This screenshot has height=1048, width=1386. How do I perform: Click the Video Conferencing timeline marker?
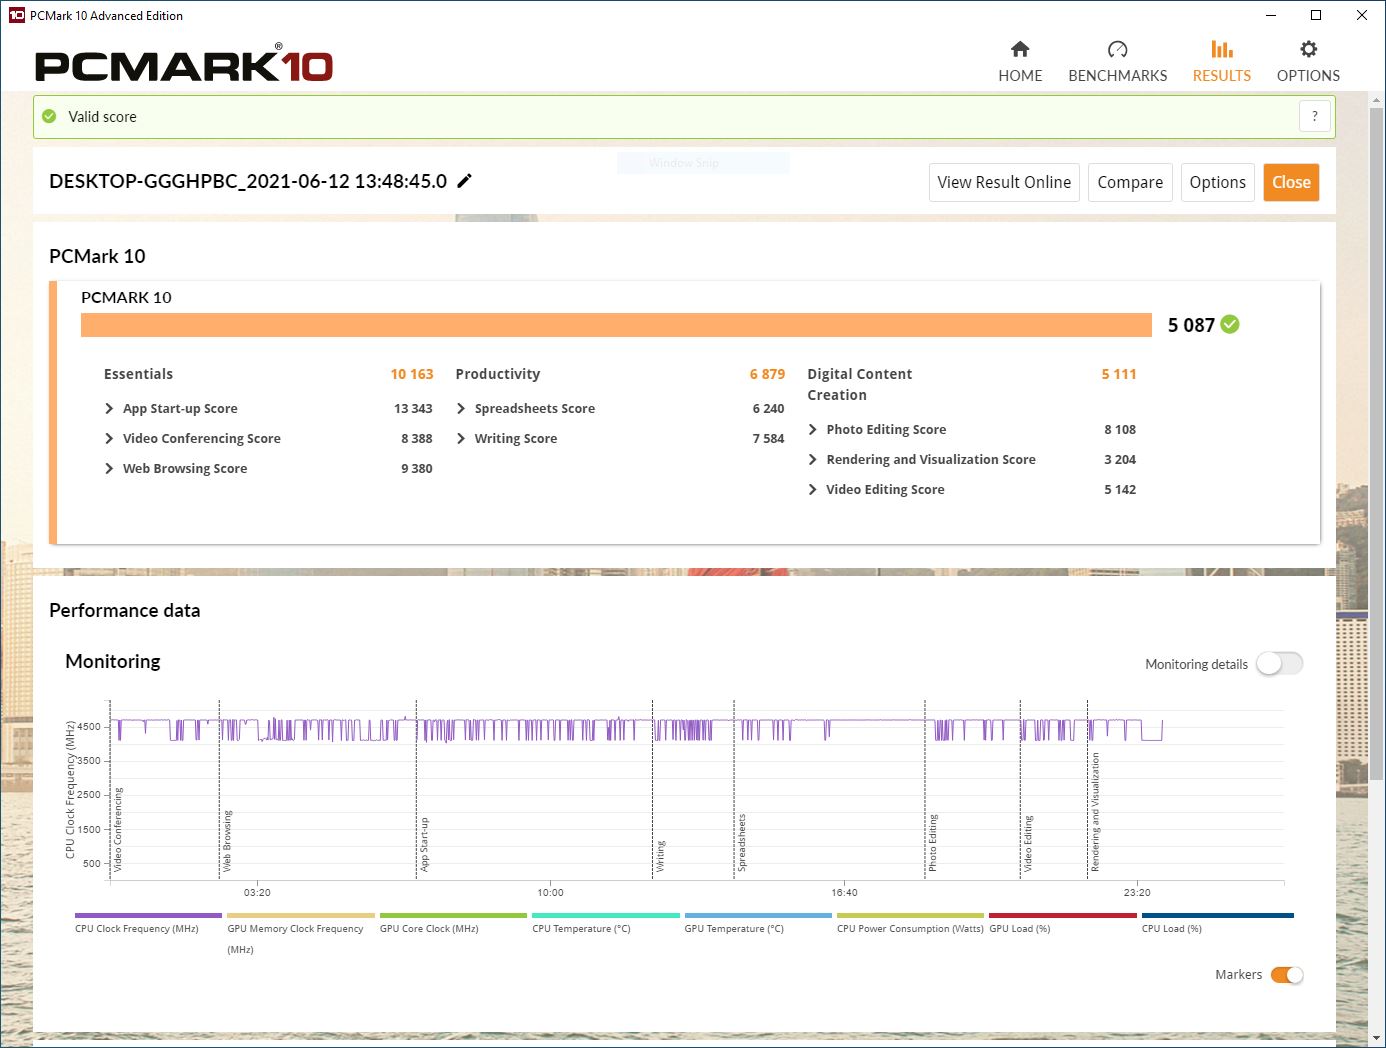[118, 830]
